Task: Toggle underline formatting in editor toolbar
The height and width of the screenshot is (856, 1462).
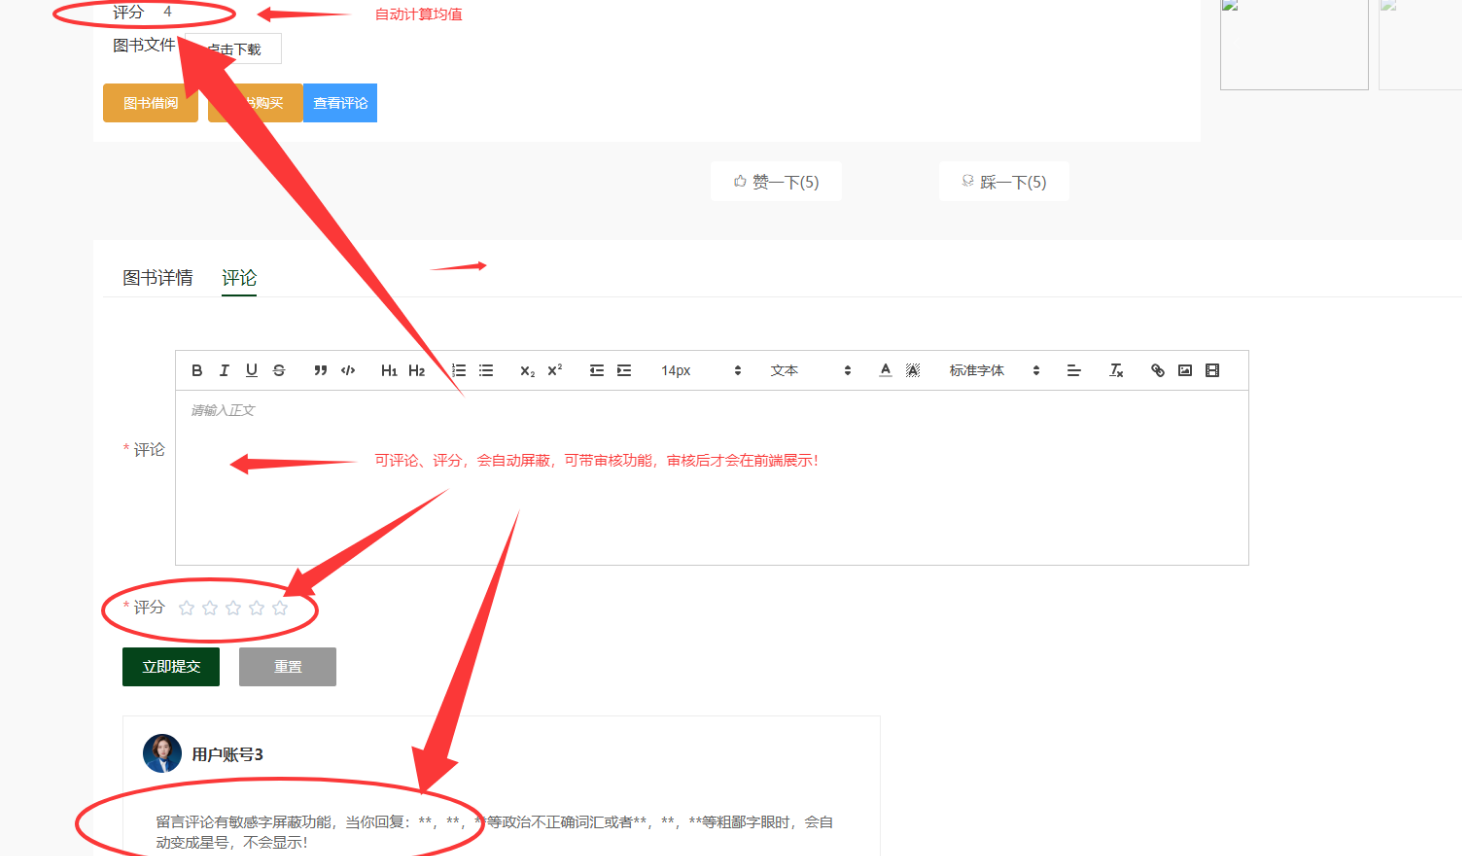Action: [251, 370]
